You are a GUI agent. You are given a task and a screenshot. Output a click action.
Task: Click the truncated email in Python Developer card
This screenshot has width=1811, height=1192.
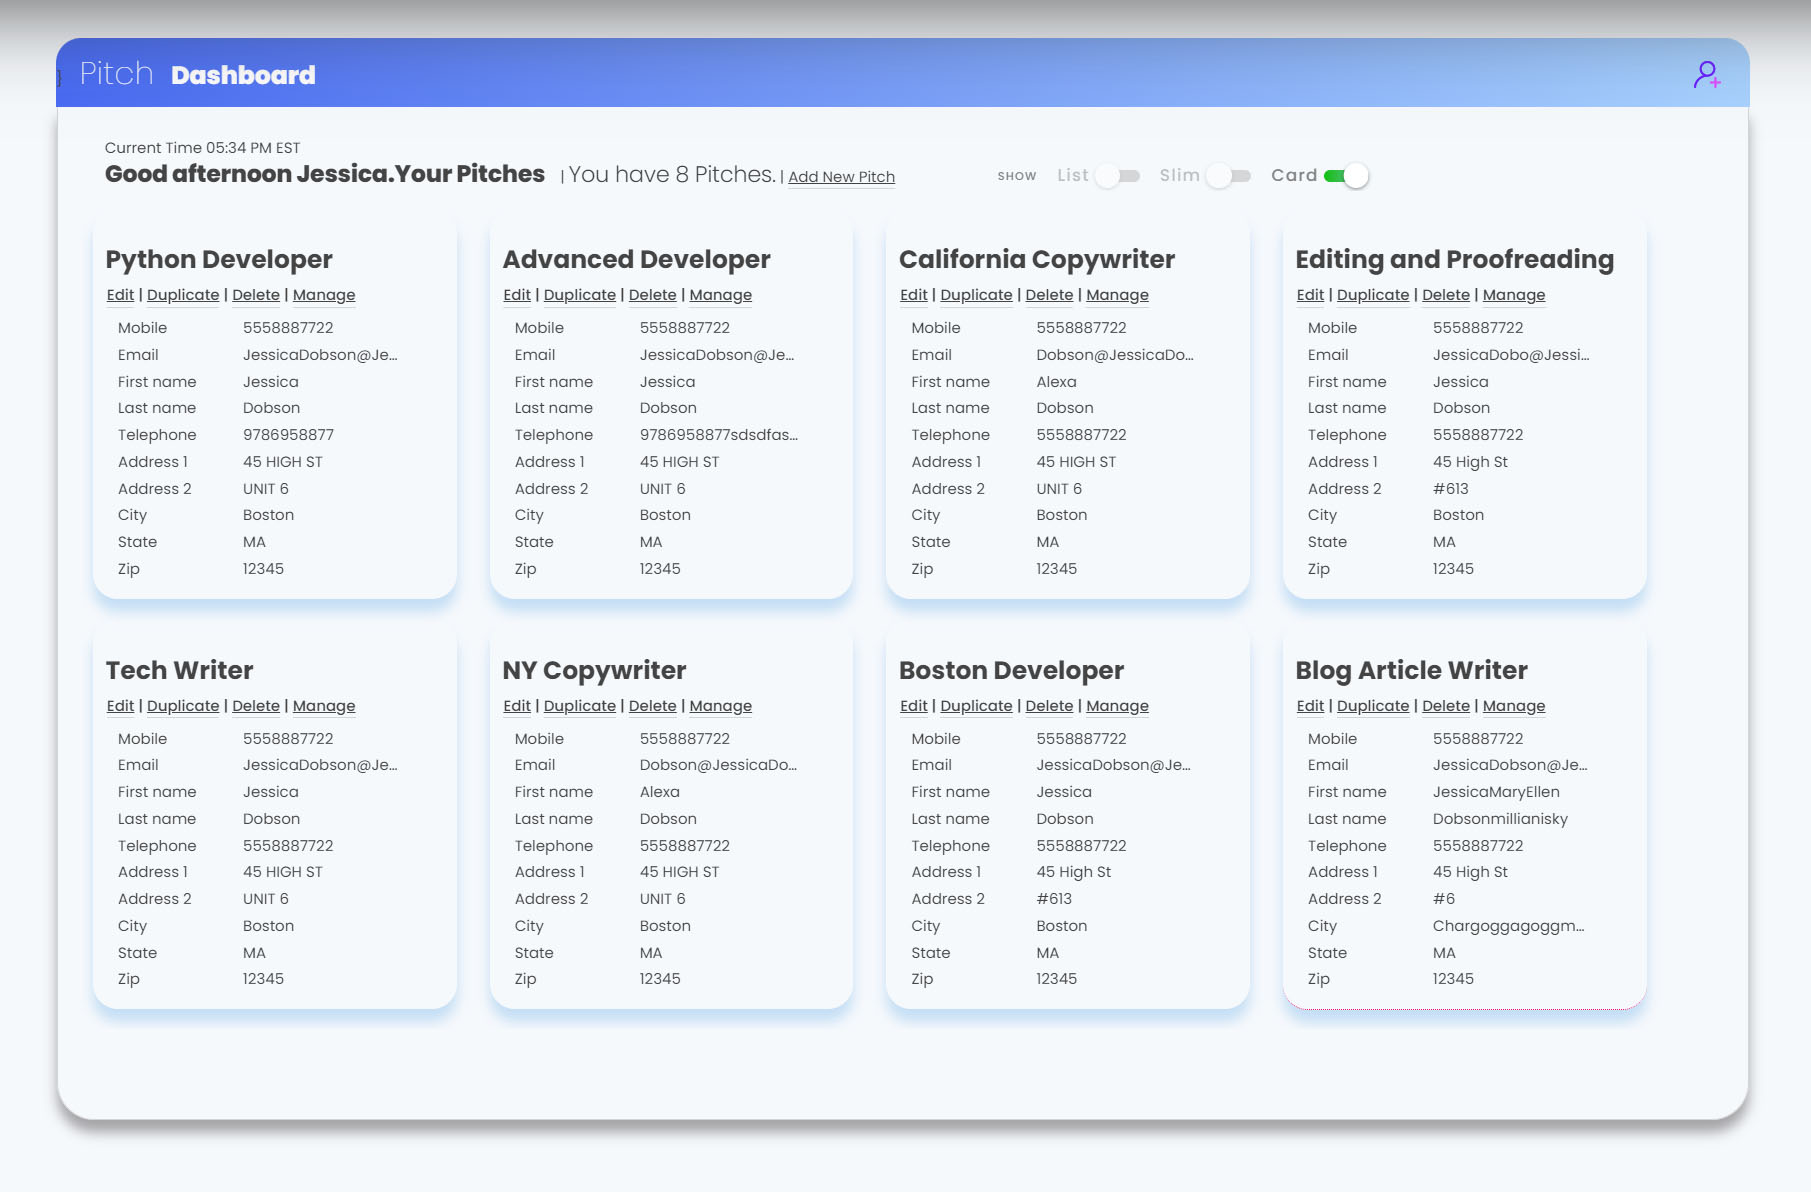(x=320, y=355)
